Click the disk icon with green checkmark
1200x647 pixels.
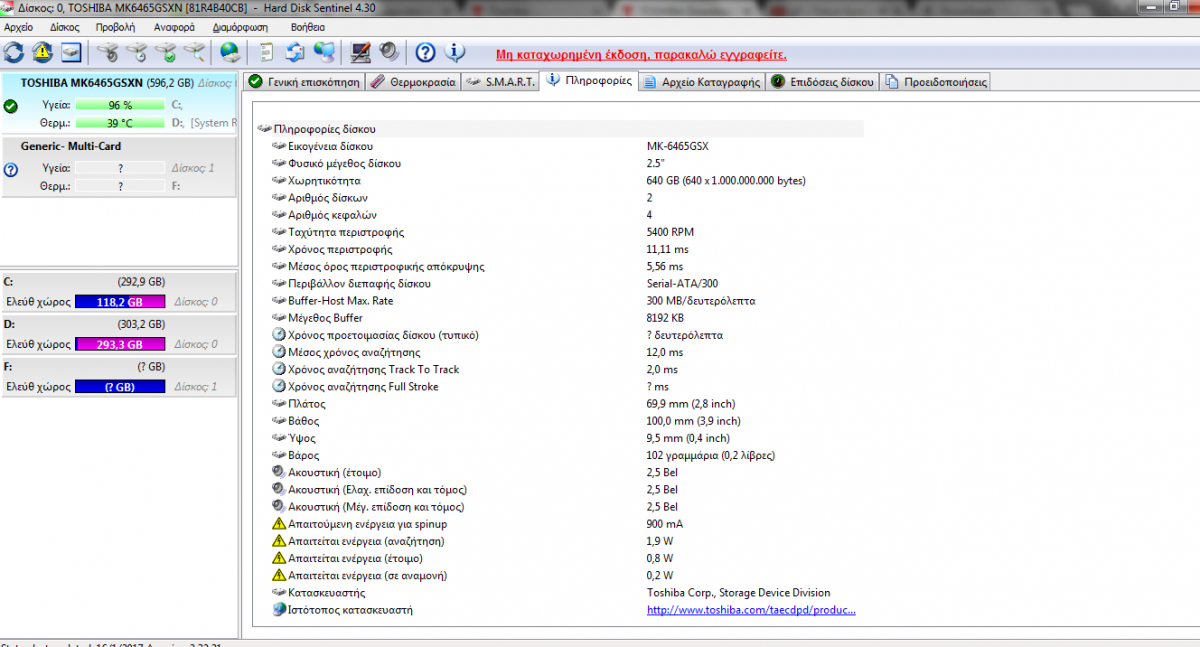pos(166,52)
